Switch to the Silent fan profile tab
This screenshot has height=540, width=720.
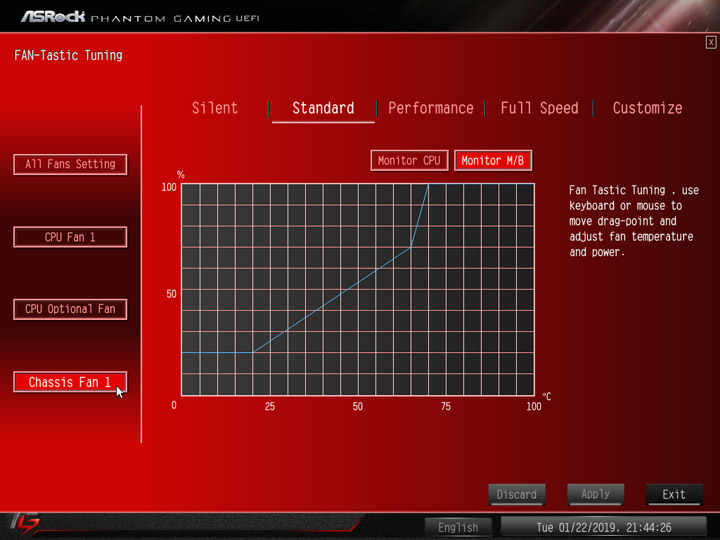click(x=214, y=108)
